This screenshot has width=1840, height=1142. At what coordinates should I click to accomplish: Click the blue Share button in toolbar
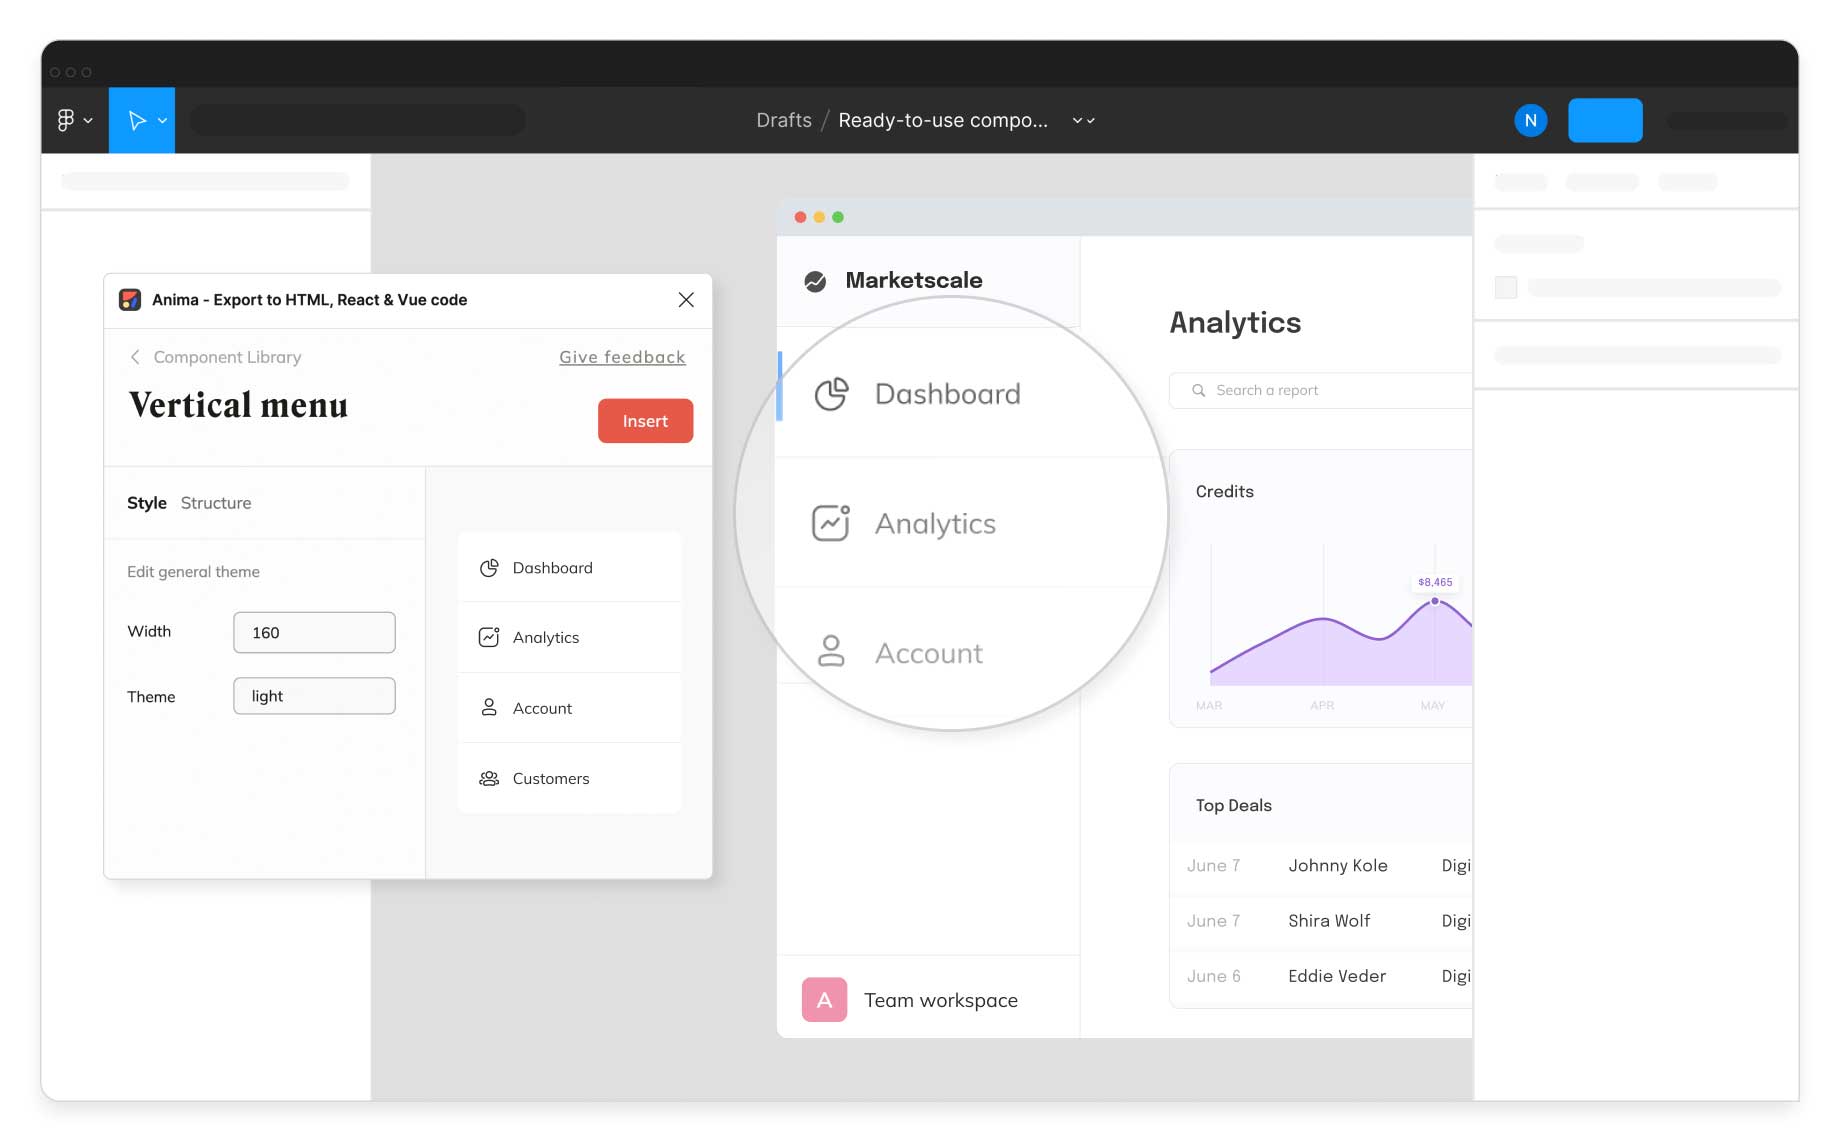coord(1604,120)
